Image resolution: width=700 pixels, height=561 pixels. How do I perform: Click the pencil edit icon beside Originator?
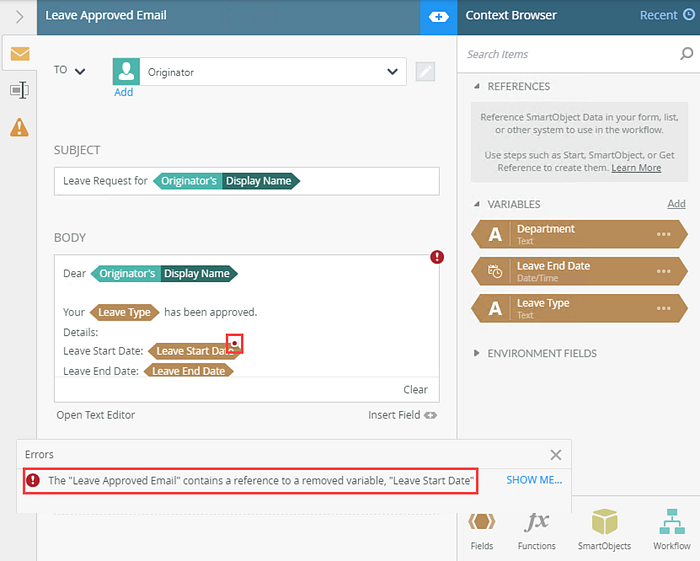(x=425, y=71)
